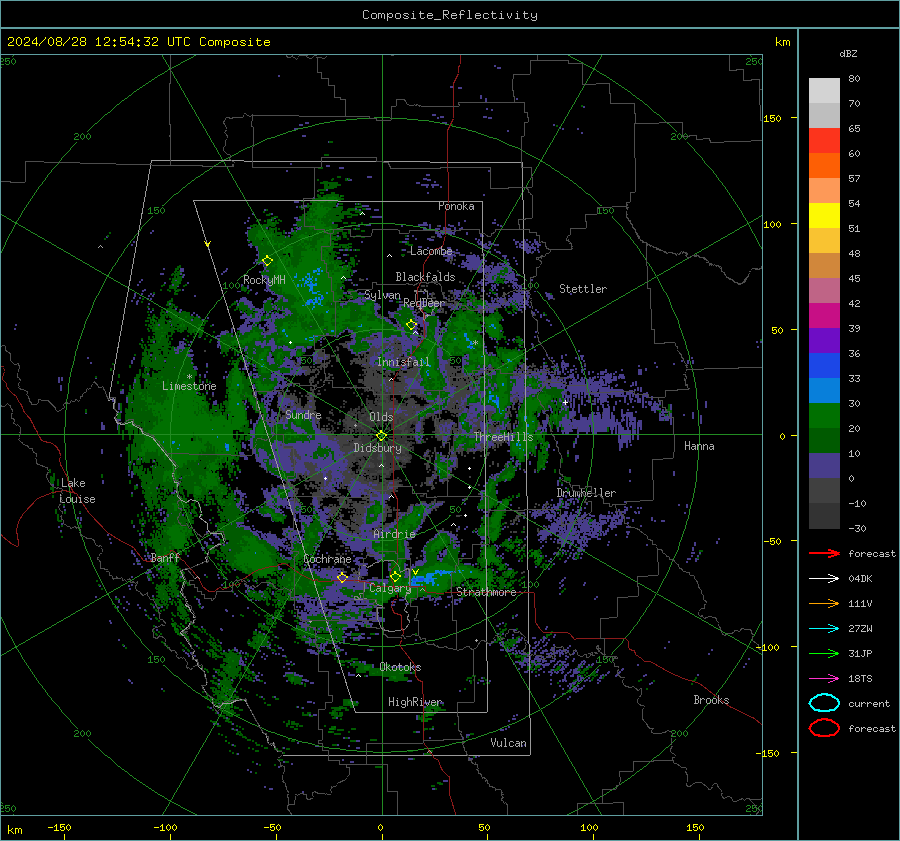Click the Drumheller label
Screen dimensions: 900x841
[x=586, y=493]
